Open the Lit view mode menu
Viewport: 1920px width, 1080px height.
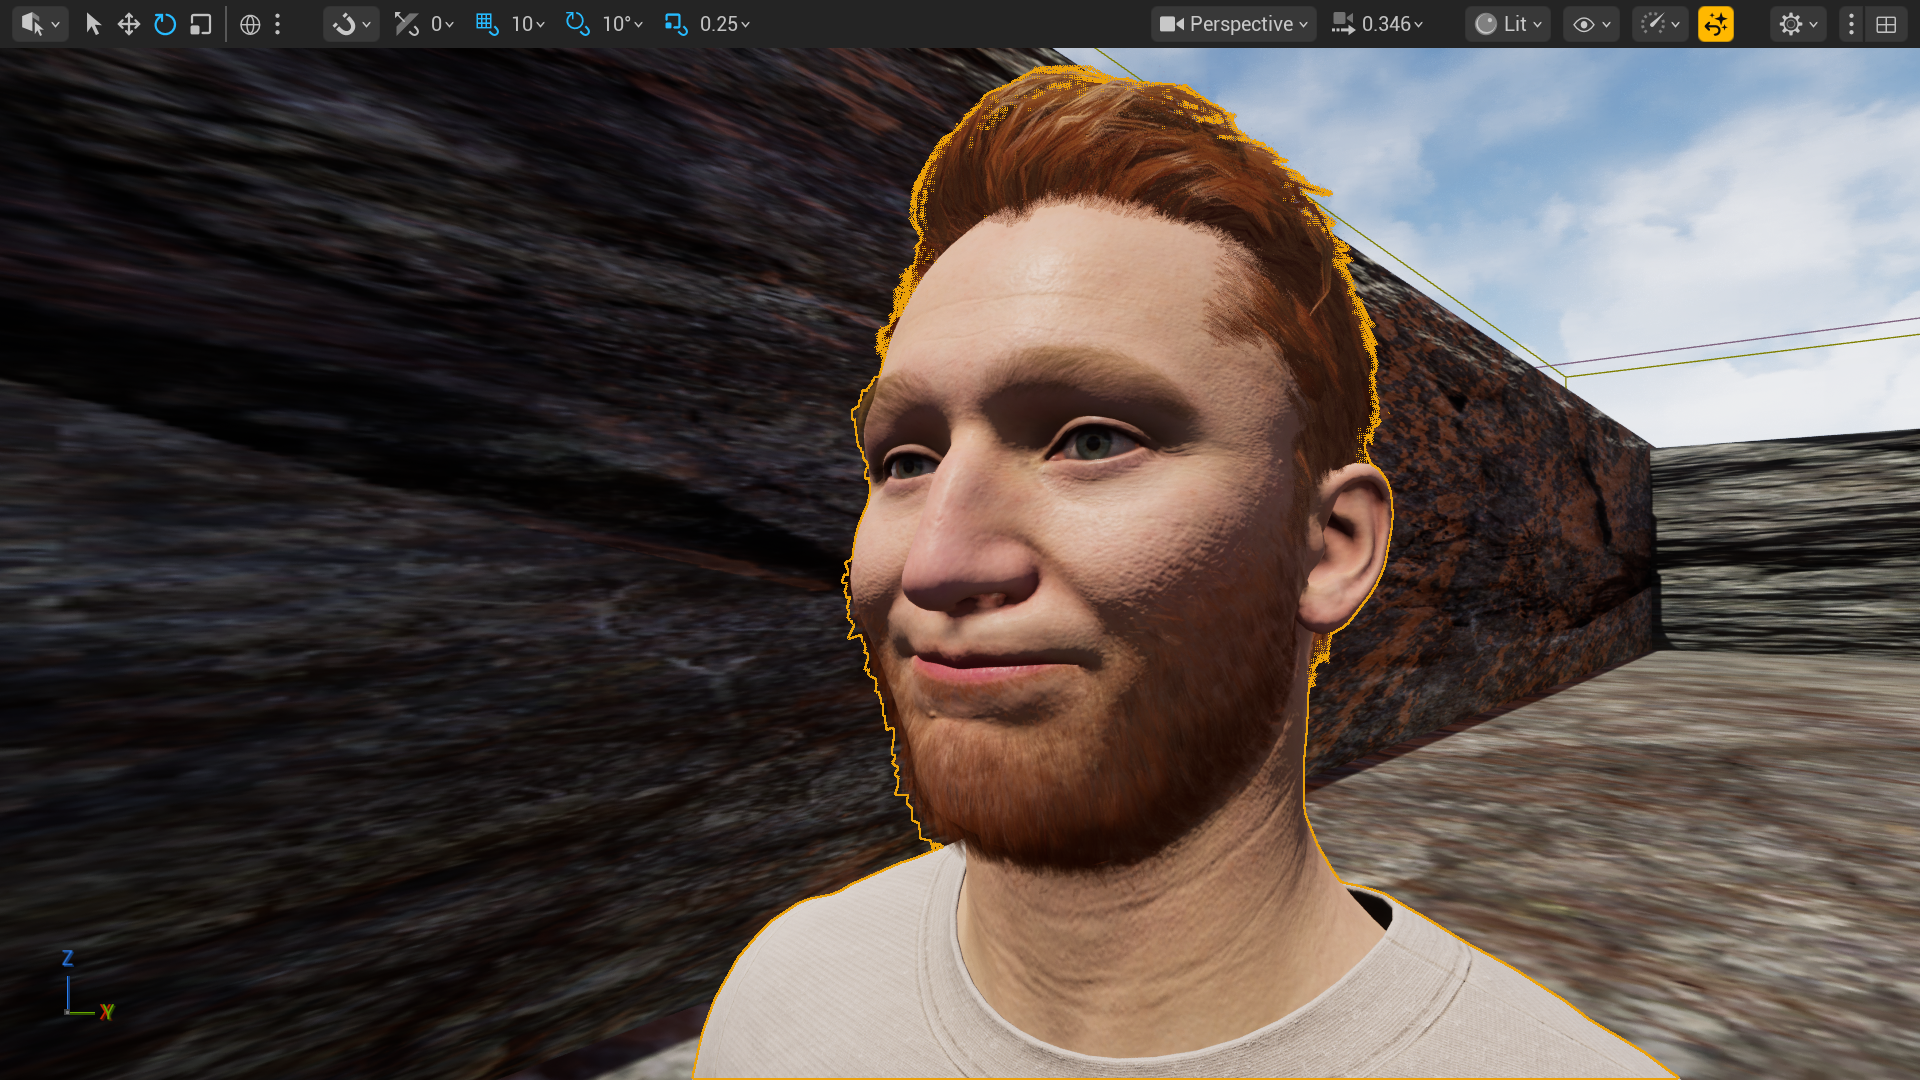[x=1508, y=24]
